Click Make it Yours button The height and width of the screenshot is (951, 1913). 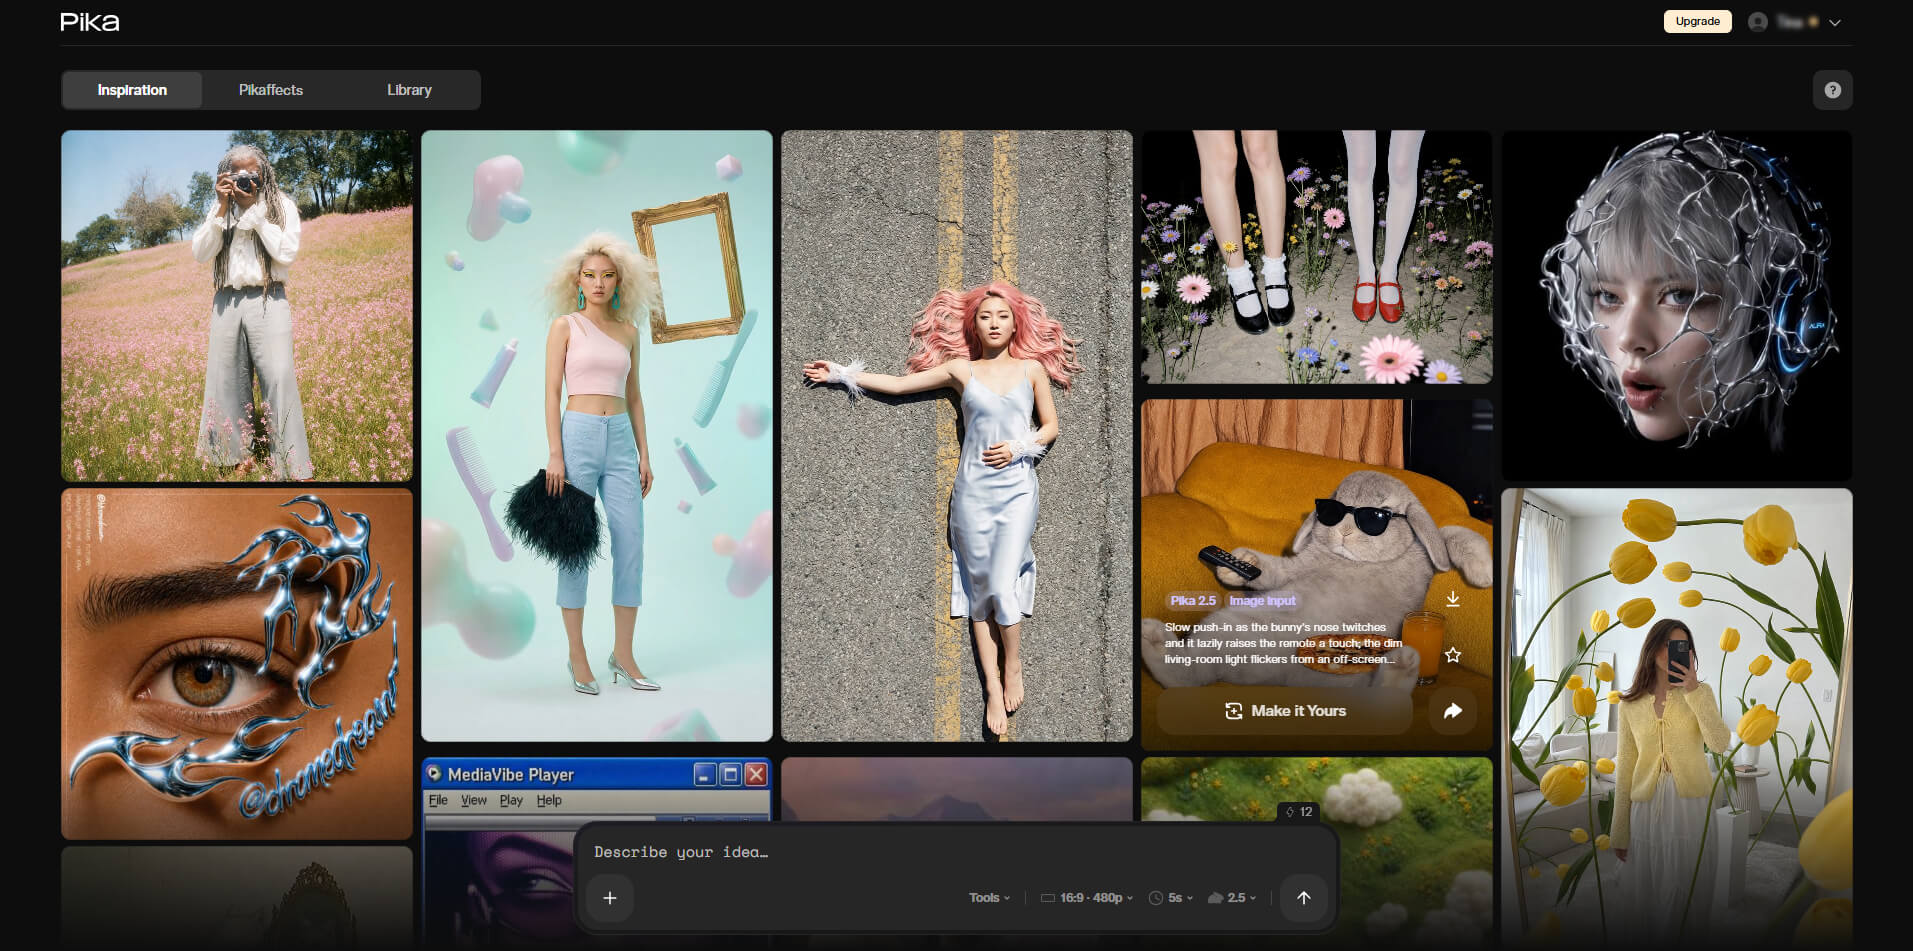coord(1285,711)
